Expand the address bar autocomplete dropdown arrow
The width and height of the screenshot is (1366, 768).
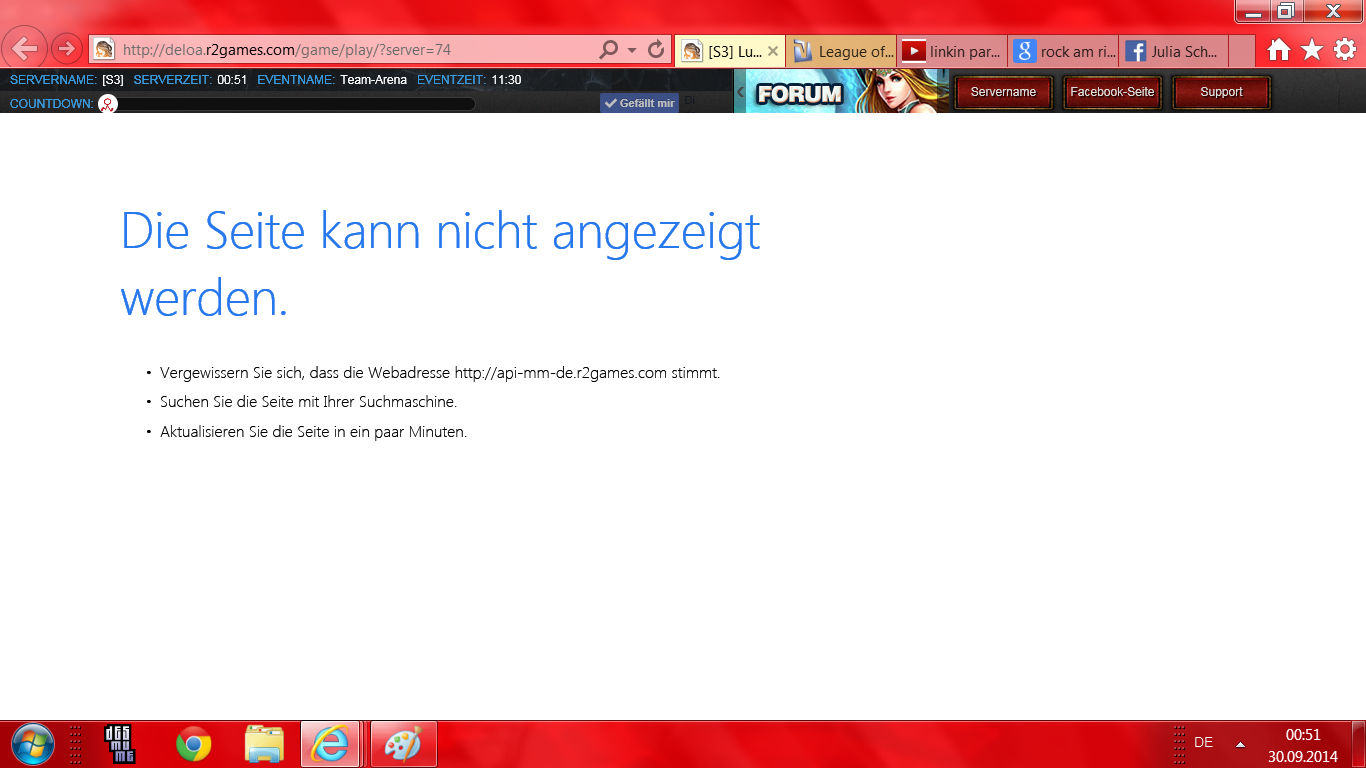coord(632,49)
